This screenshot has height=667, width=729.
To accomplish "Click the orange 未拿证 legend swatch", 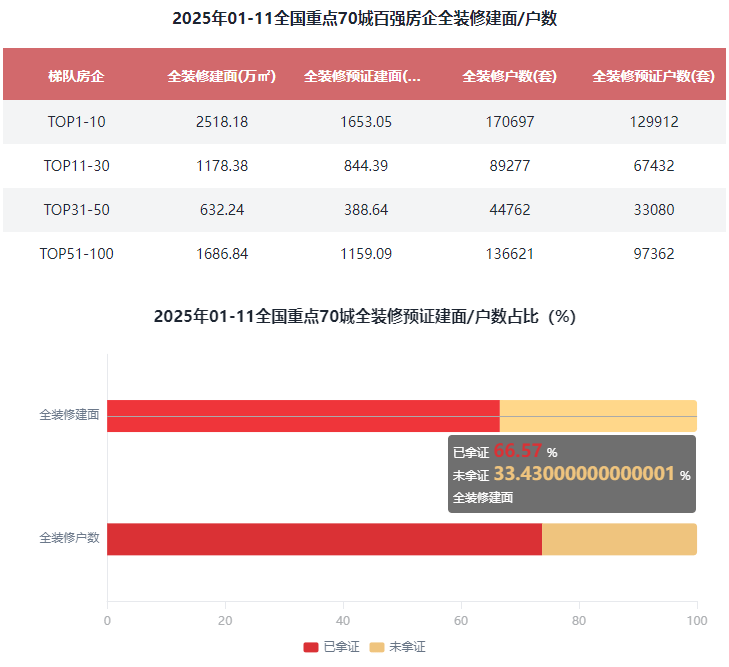I will tap(377, 647).
